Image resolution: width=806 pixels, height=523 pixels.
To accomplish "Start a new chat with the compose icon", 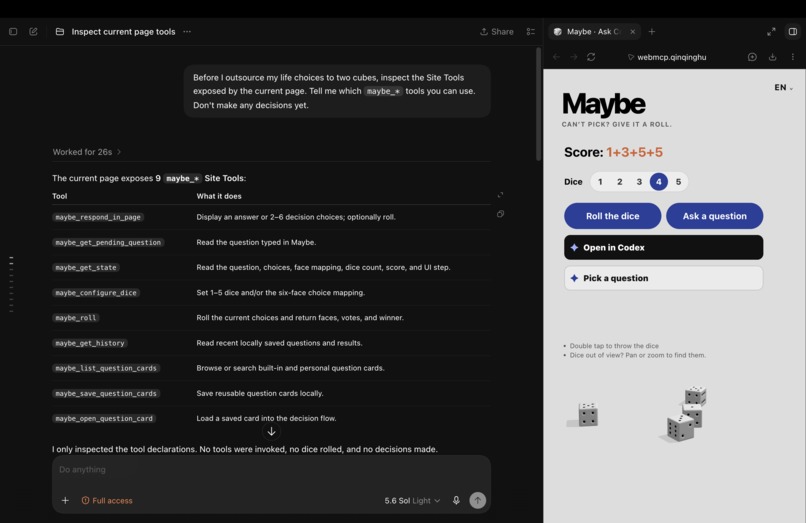I will coord(33,31).
